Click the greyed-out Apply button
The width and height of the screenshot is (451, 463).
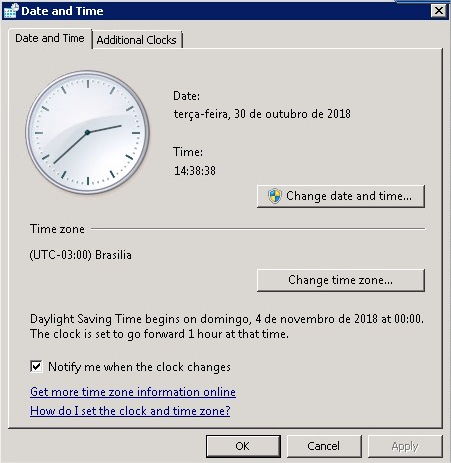[x=405, y=446]
